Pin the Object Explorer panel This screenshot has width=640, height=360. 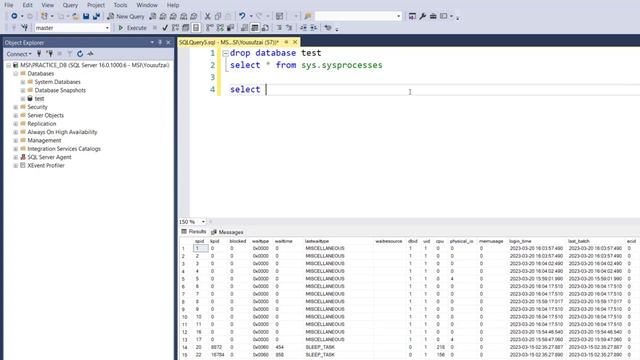coord(160,42)
